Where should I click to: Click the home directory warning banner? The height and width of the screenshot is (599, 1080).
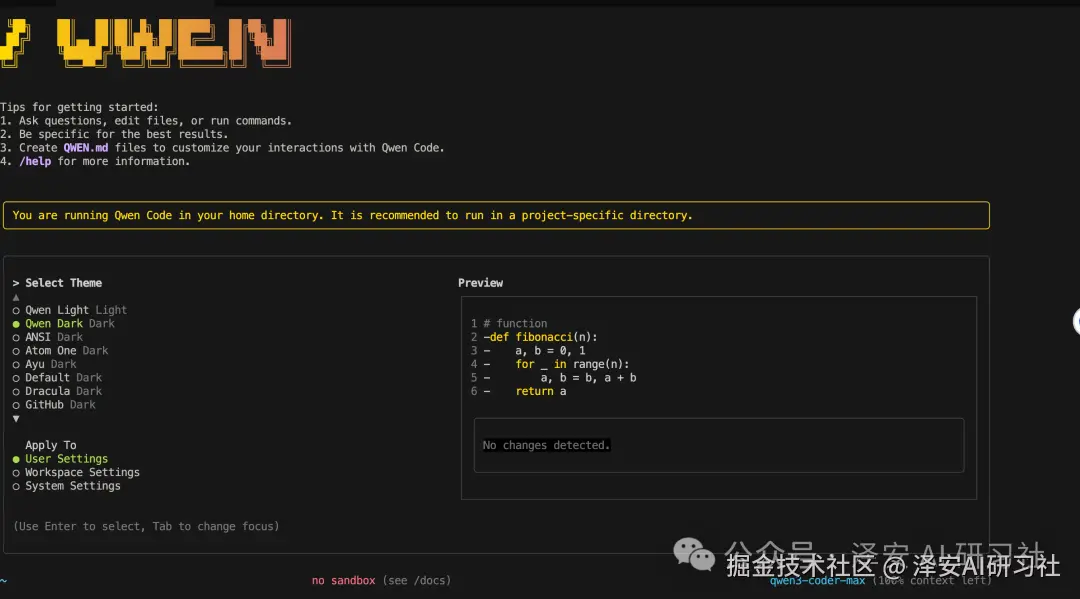click(x=496, y=216)
